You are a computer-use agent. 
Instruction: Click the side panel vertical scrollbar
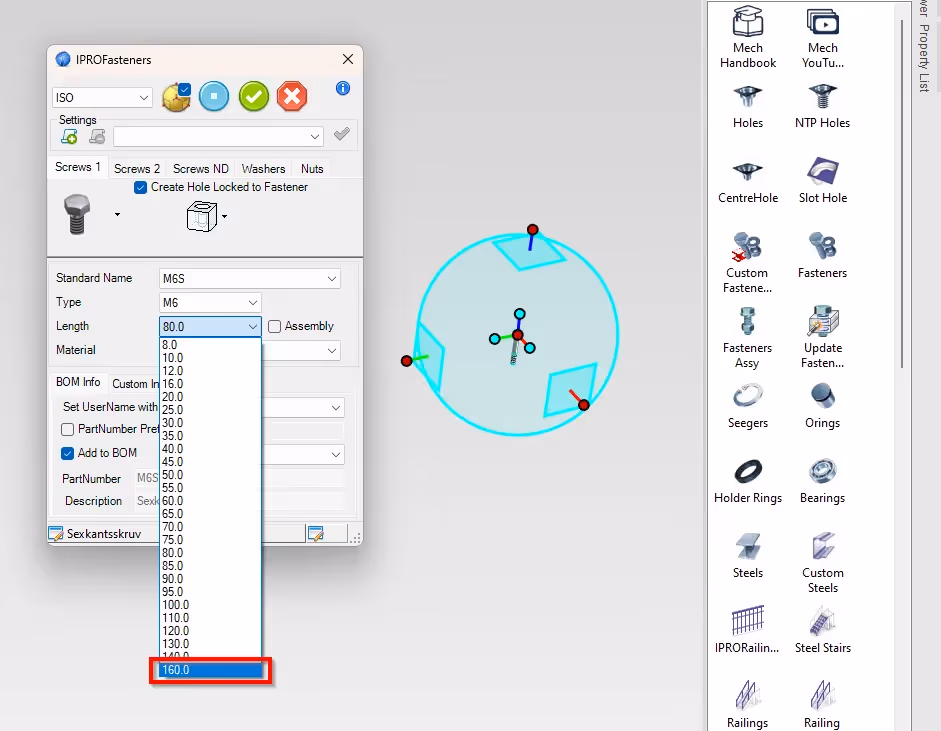902,195
